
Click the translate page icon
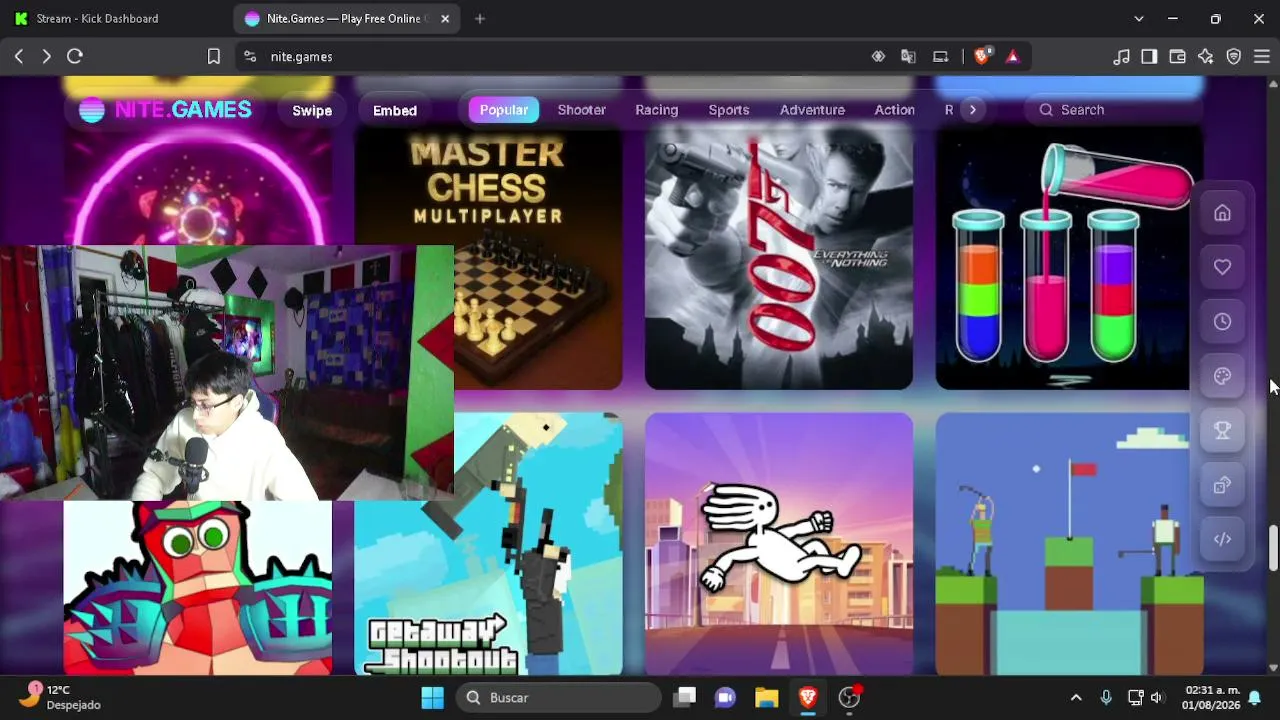point(908,57)
